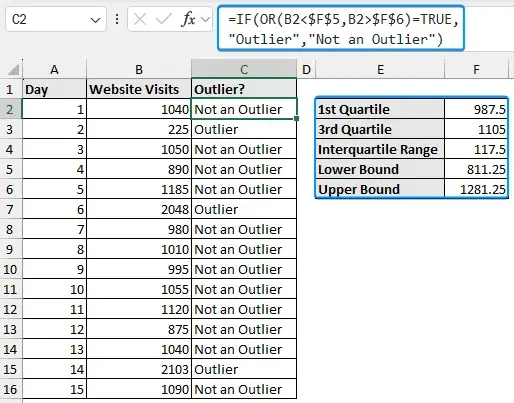Screen dimensions: 514x403
Task: Click the "Day" header cell
Action: 54,89
